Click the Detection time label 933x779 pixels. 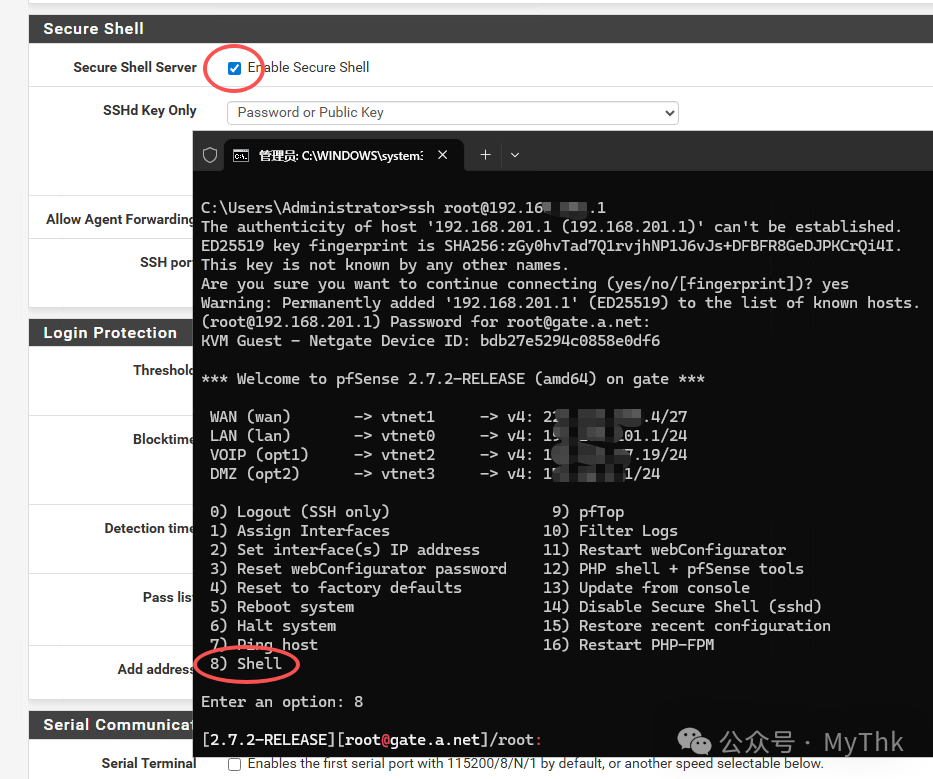click(x=149, y=528)
